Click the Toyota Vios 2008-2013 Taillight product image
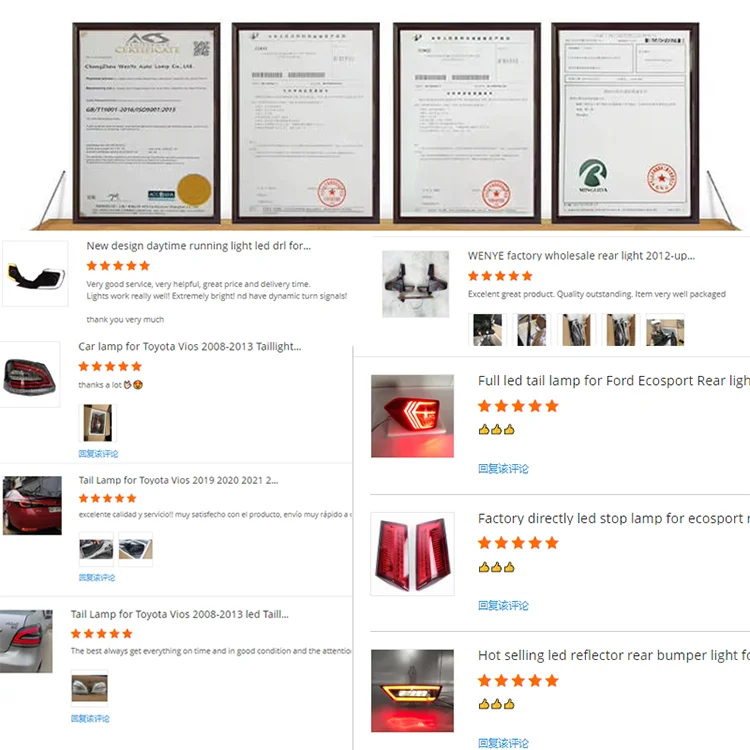Screen dimensions: 750x750 [x=30, y=375]
